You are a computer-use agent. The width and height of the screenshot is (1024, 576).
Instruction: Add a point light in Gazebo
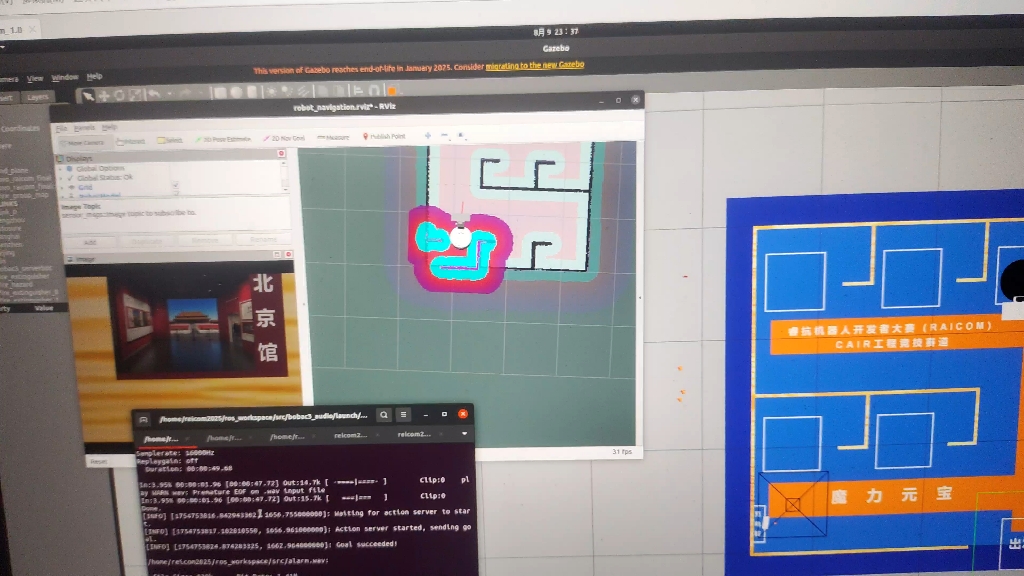(271, 92)
